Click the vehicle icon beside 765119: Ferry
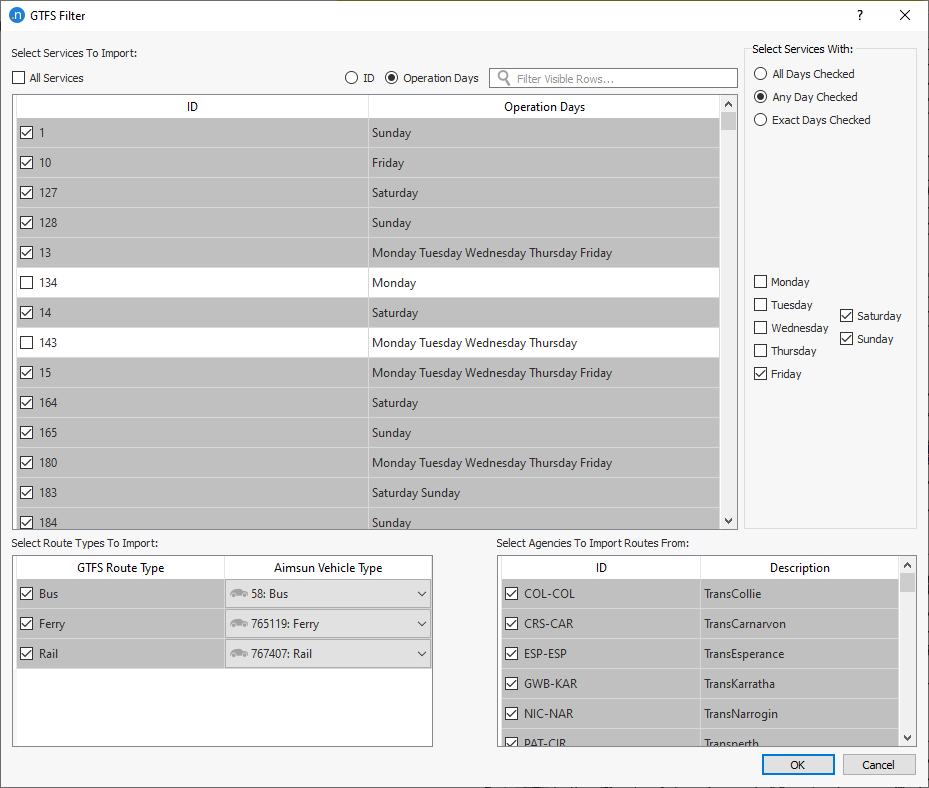The image size is (929, 788). tap(241, 622)
